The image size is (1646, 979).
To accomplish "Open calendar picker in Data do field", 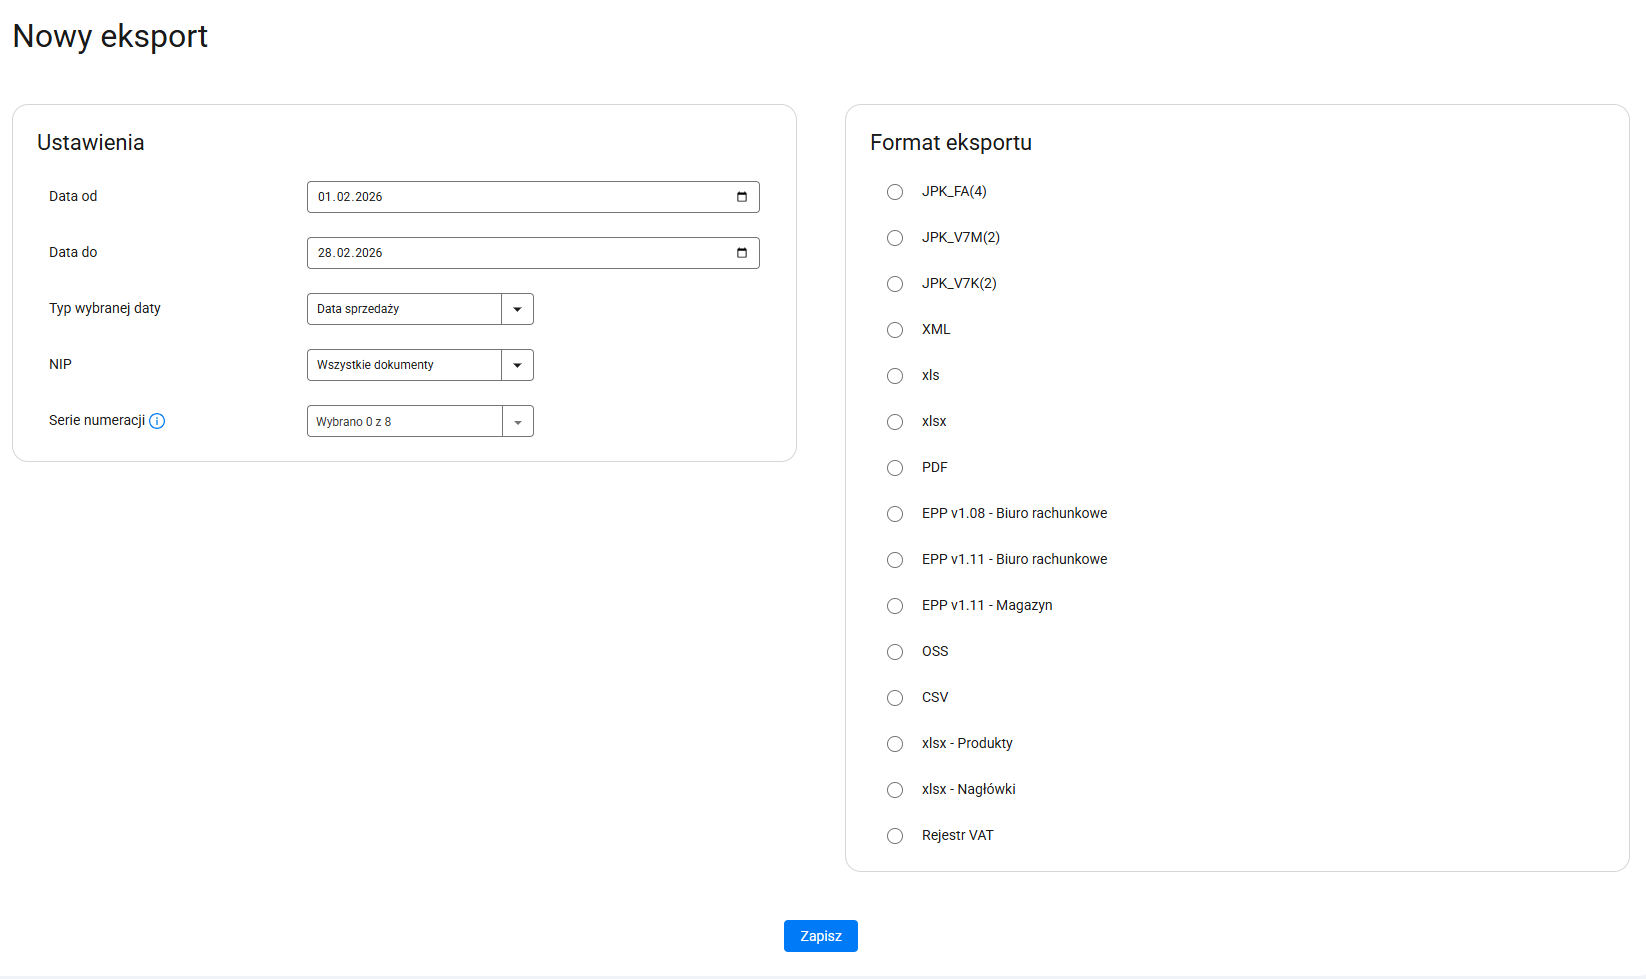I will pyautogui.click(x=741, y=253).
